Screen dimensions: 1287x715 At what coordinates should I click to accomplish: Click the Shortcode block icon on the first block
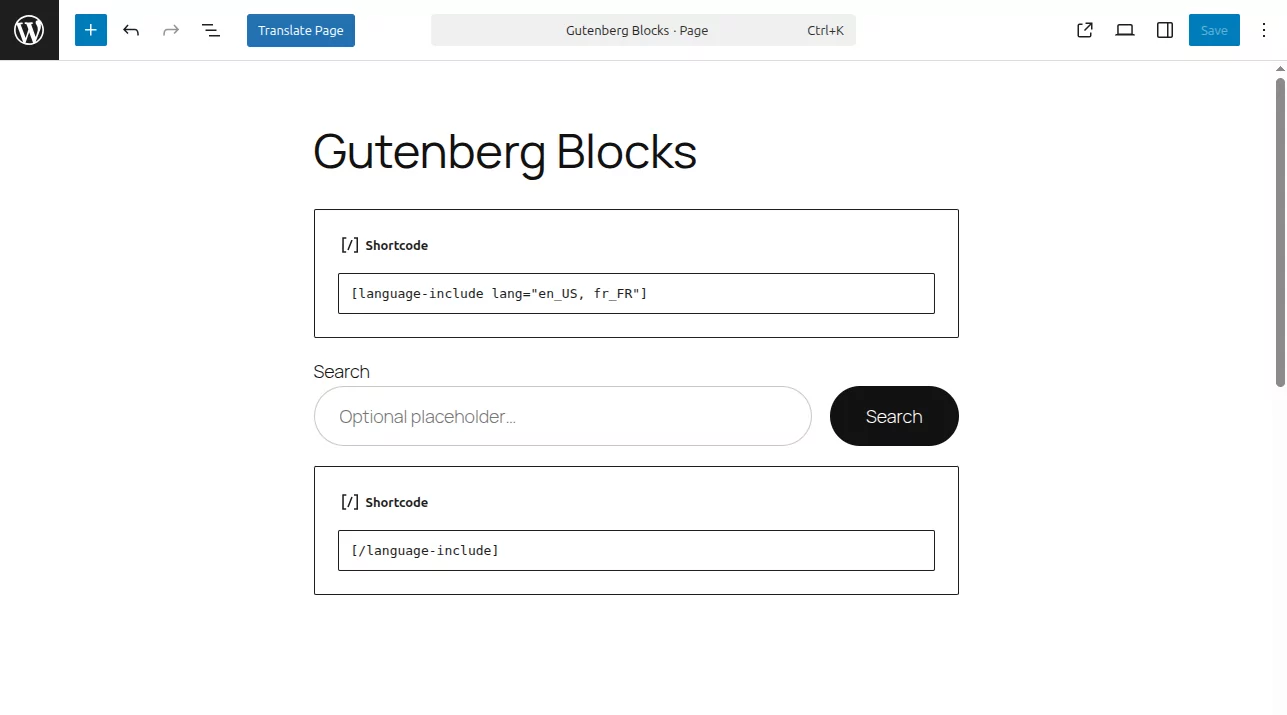click(x=350, y=244)
